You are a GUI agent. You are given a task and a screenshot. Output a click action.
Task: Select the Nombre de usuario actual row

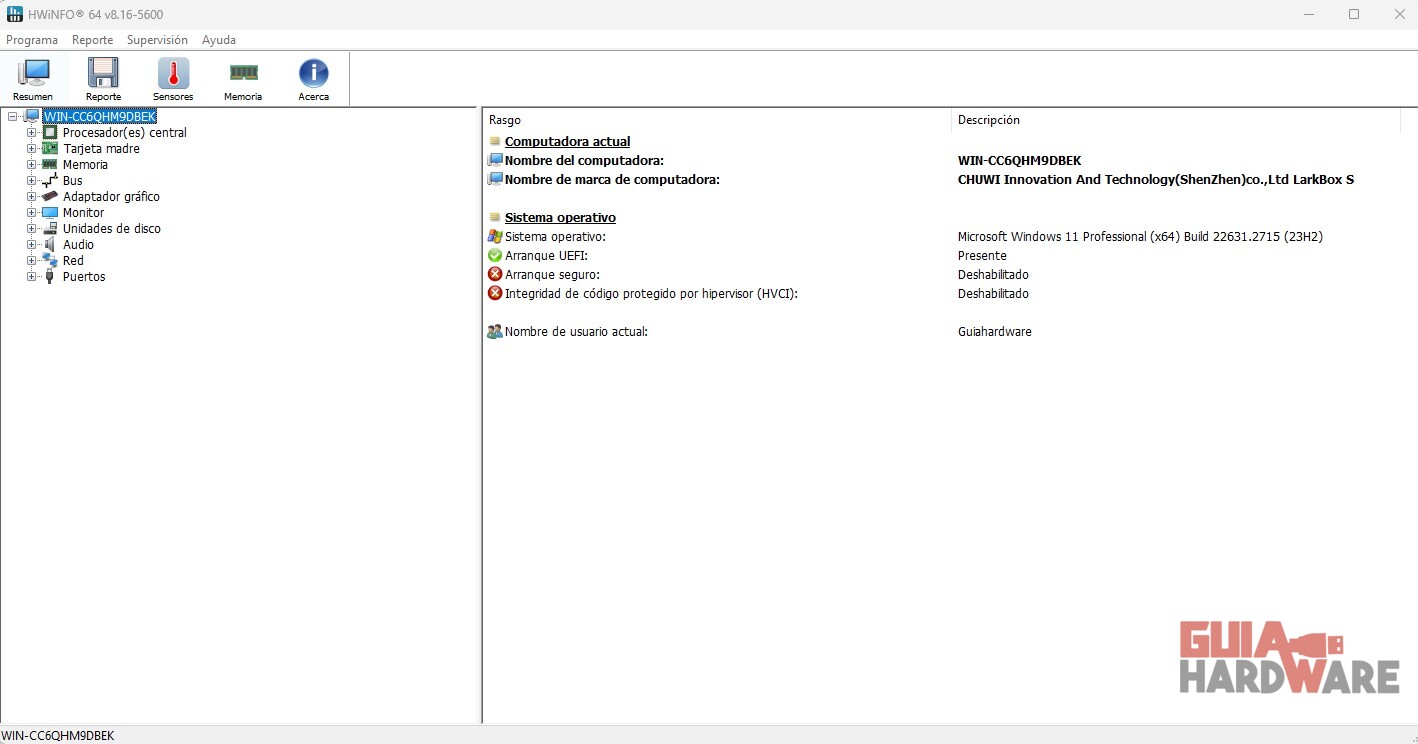click(x=576, y=332)
